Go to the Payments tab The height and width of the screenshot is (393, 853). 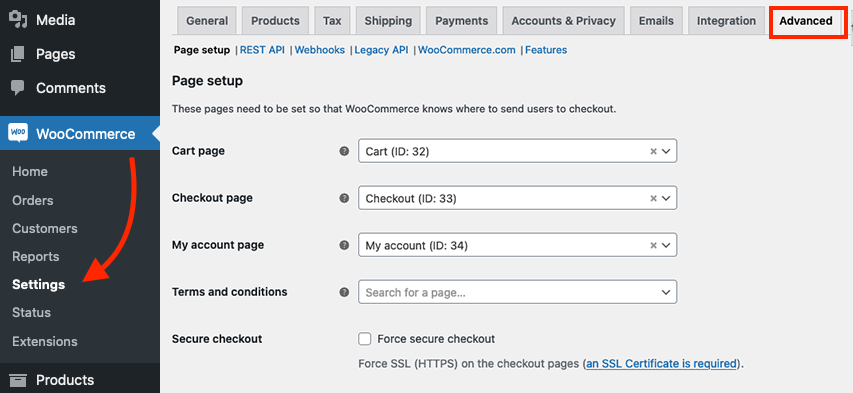tap(461, 21)
